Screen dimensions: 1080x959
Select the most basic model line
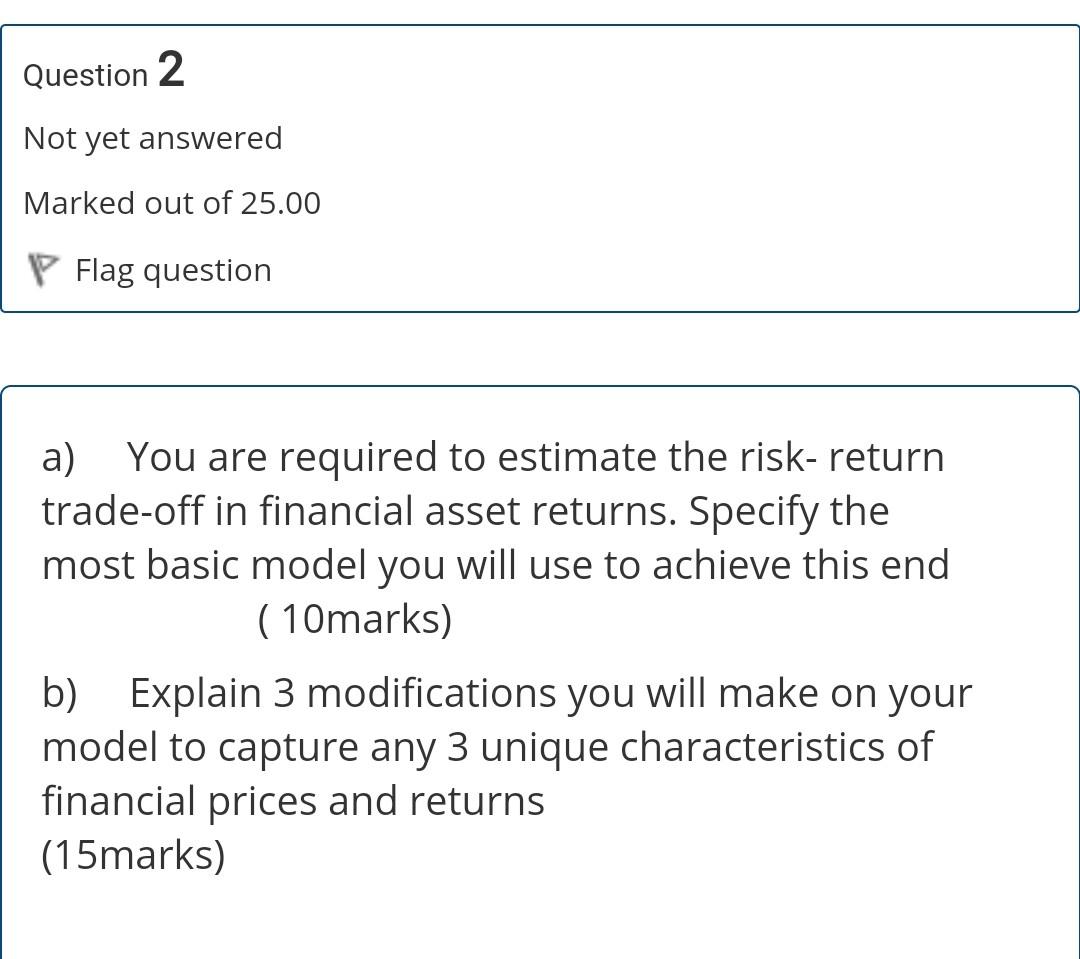[496, 565]
